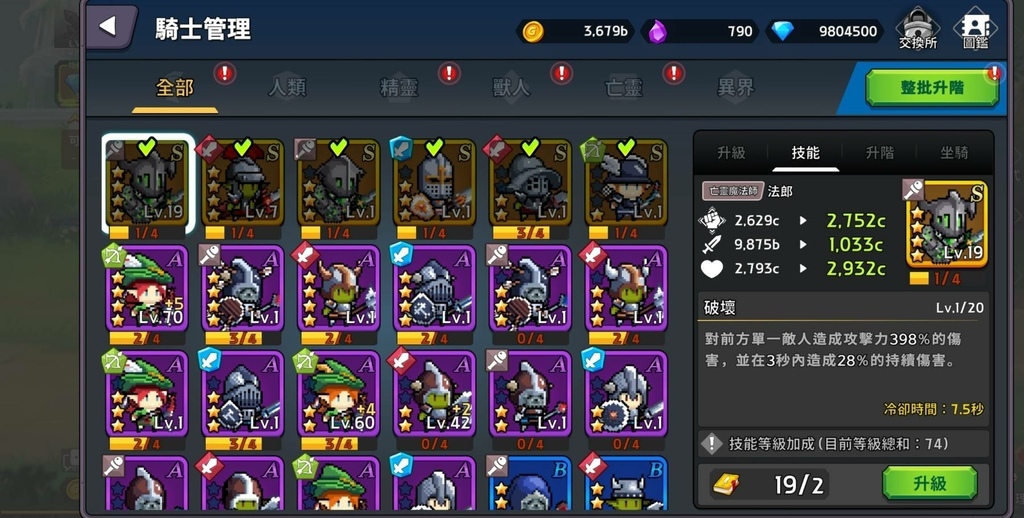This screenshot has width=1024, height=518.
Task: Click the green 升級 upgrade button
Action: coord(929,483)
